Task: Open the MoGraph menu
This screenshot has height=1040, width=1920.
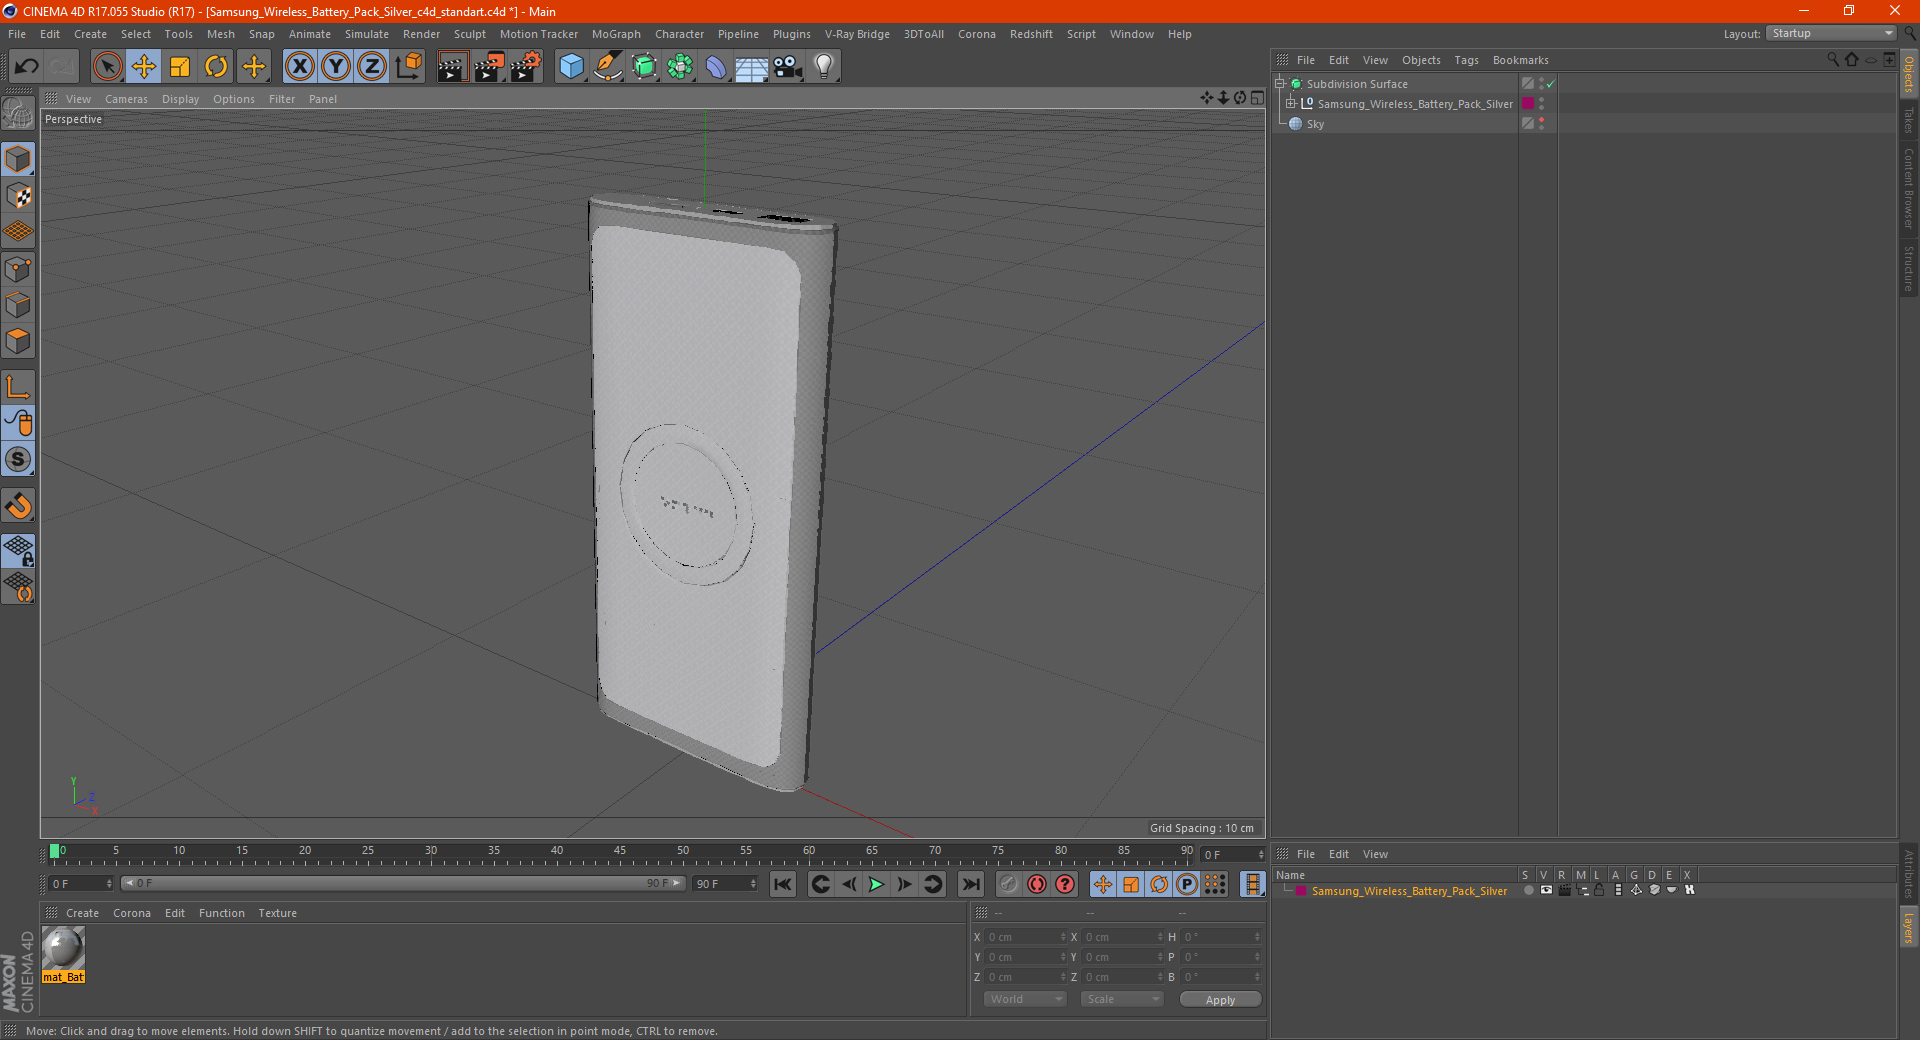Action: tap(615, 34)
